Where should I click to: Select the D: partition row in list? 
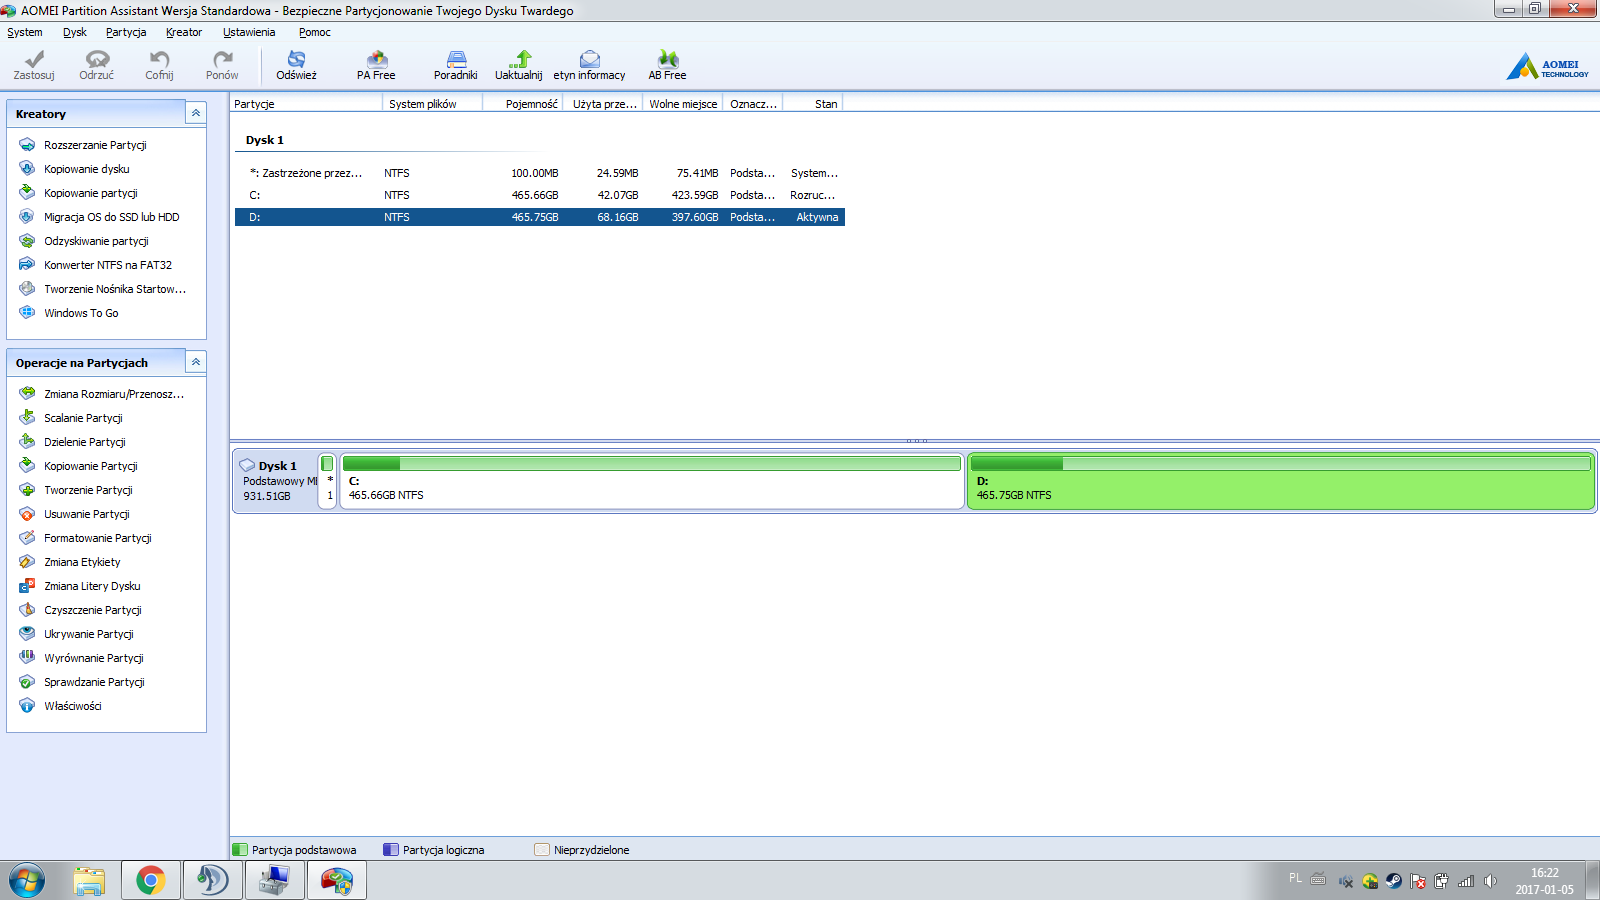540,217
